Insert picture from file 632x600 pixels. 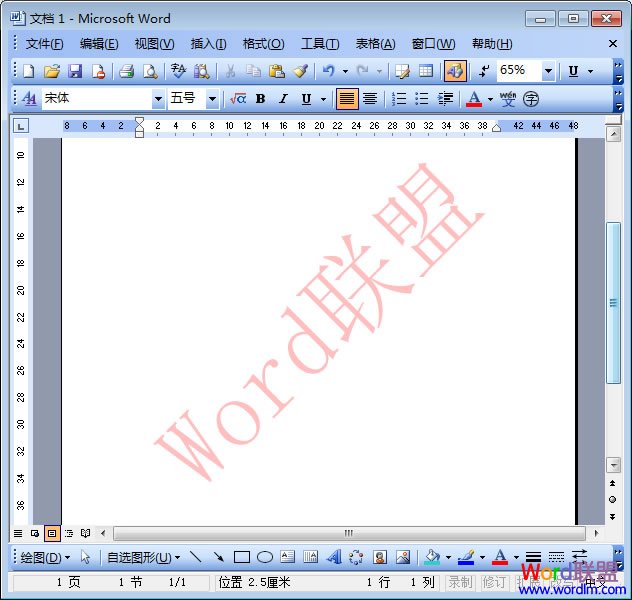click(x=403, y=558)
